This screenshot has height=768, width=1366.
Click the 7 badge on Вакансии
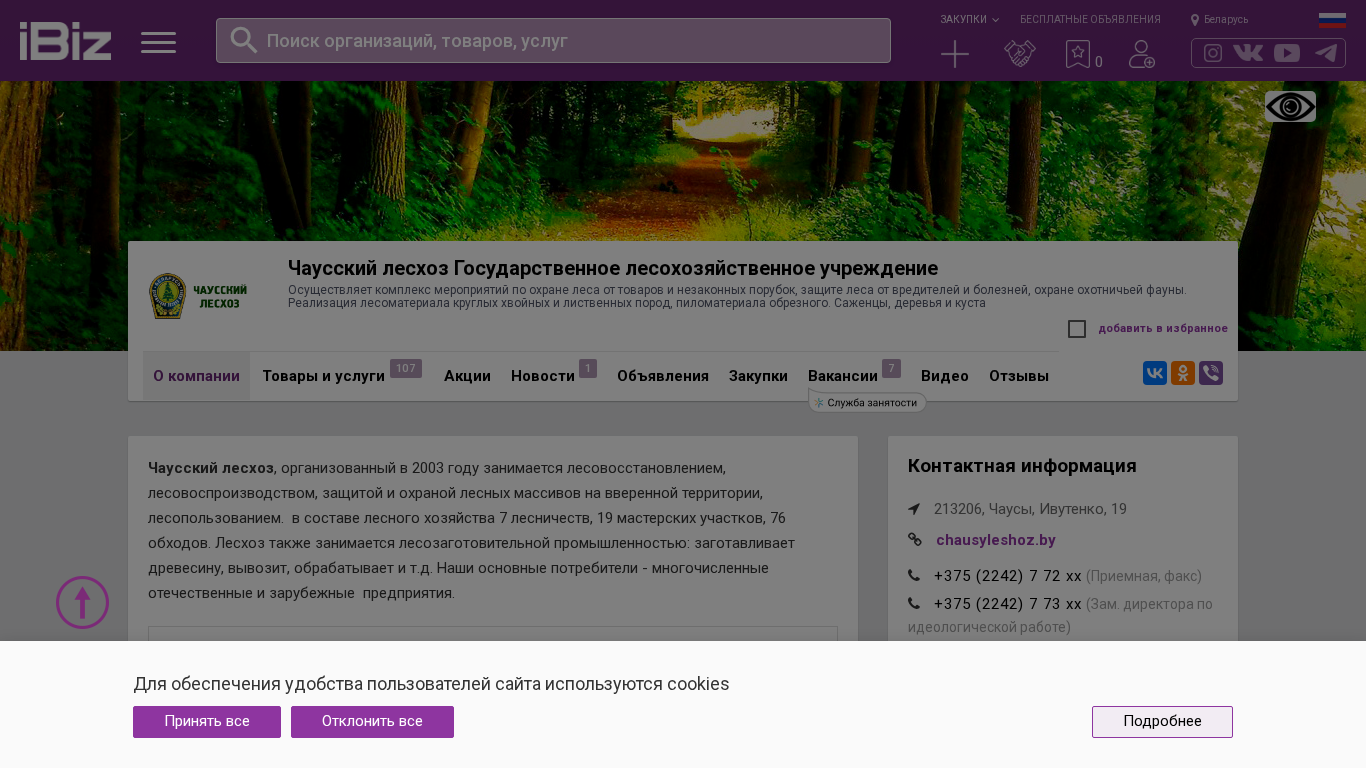pos(892,369)
